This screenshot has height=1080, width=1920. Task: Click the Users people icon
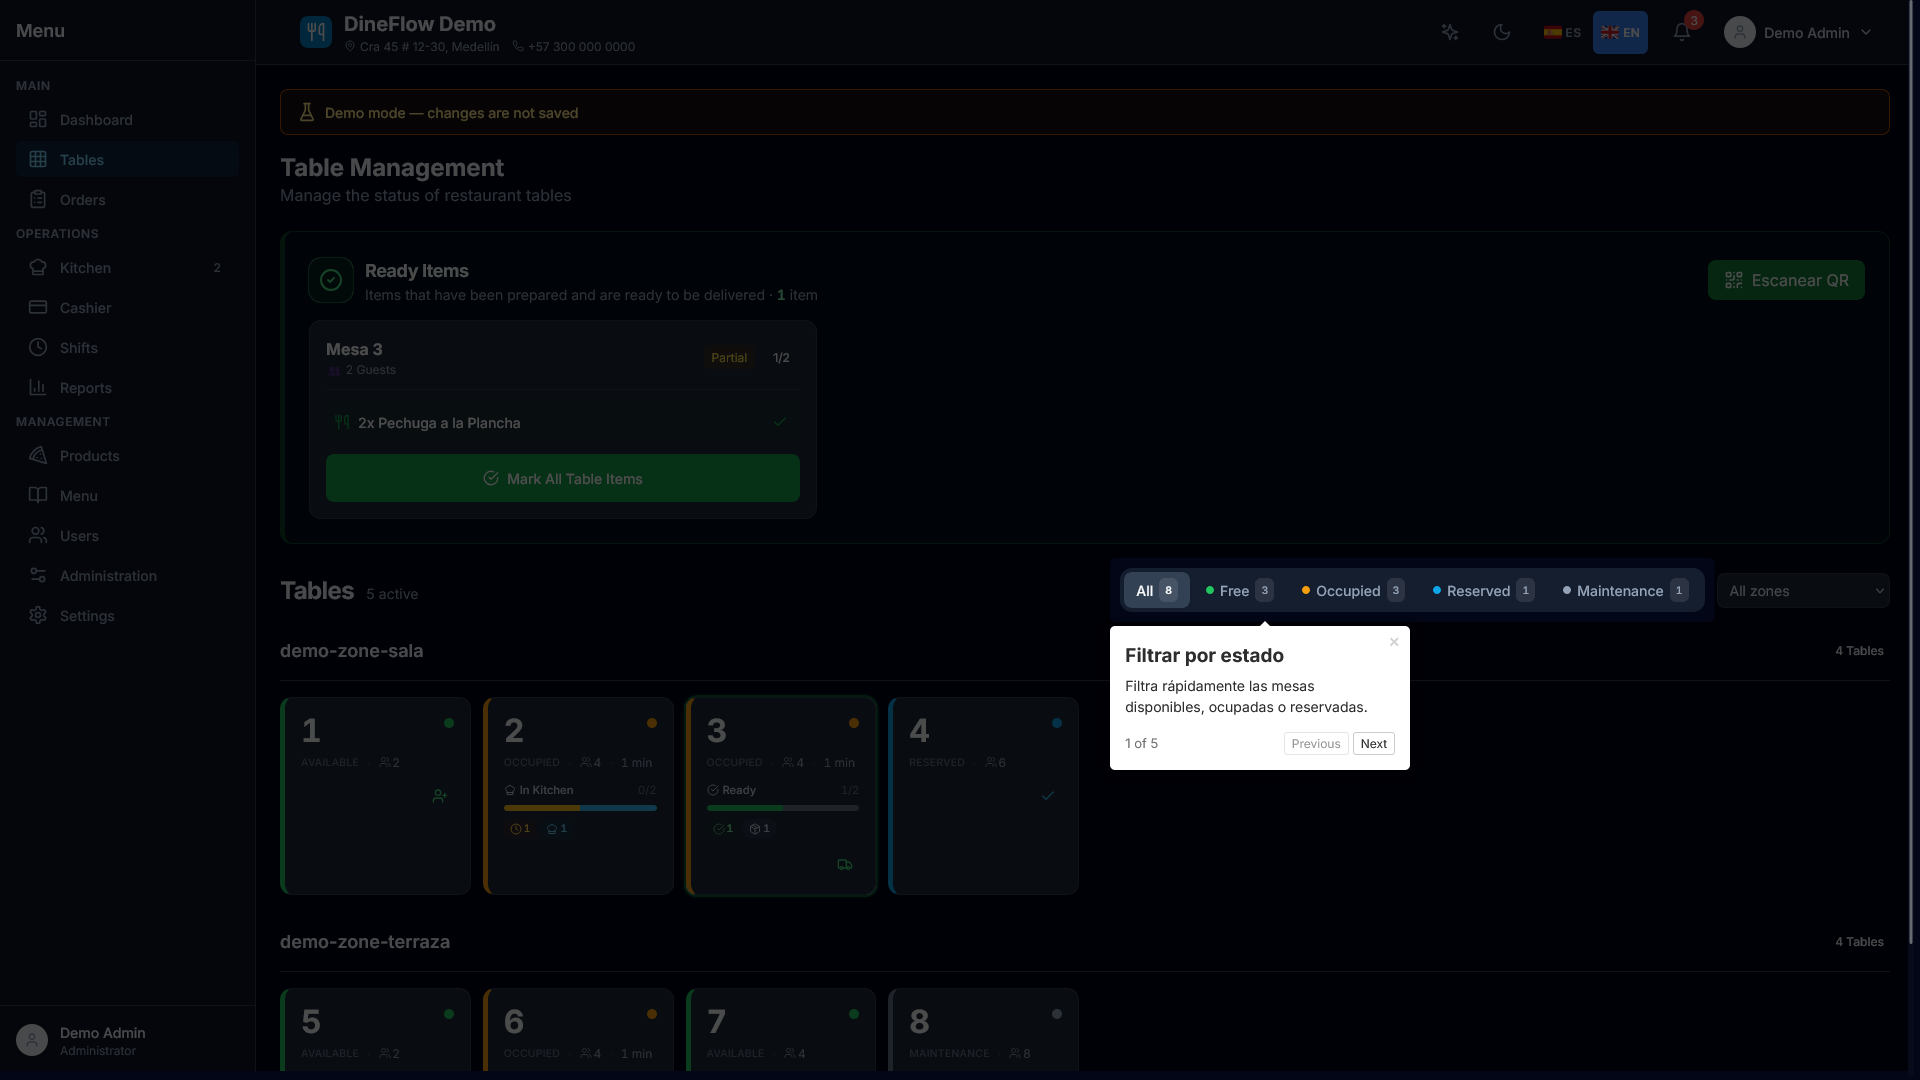point(38,535)
